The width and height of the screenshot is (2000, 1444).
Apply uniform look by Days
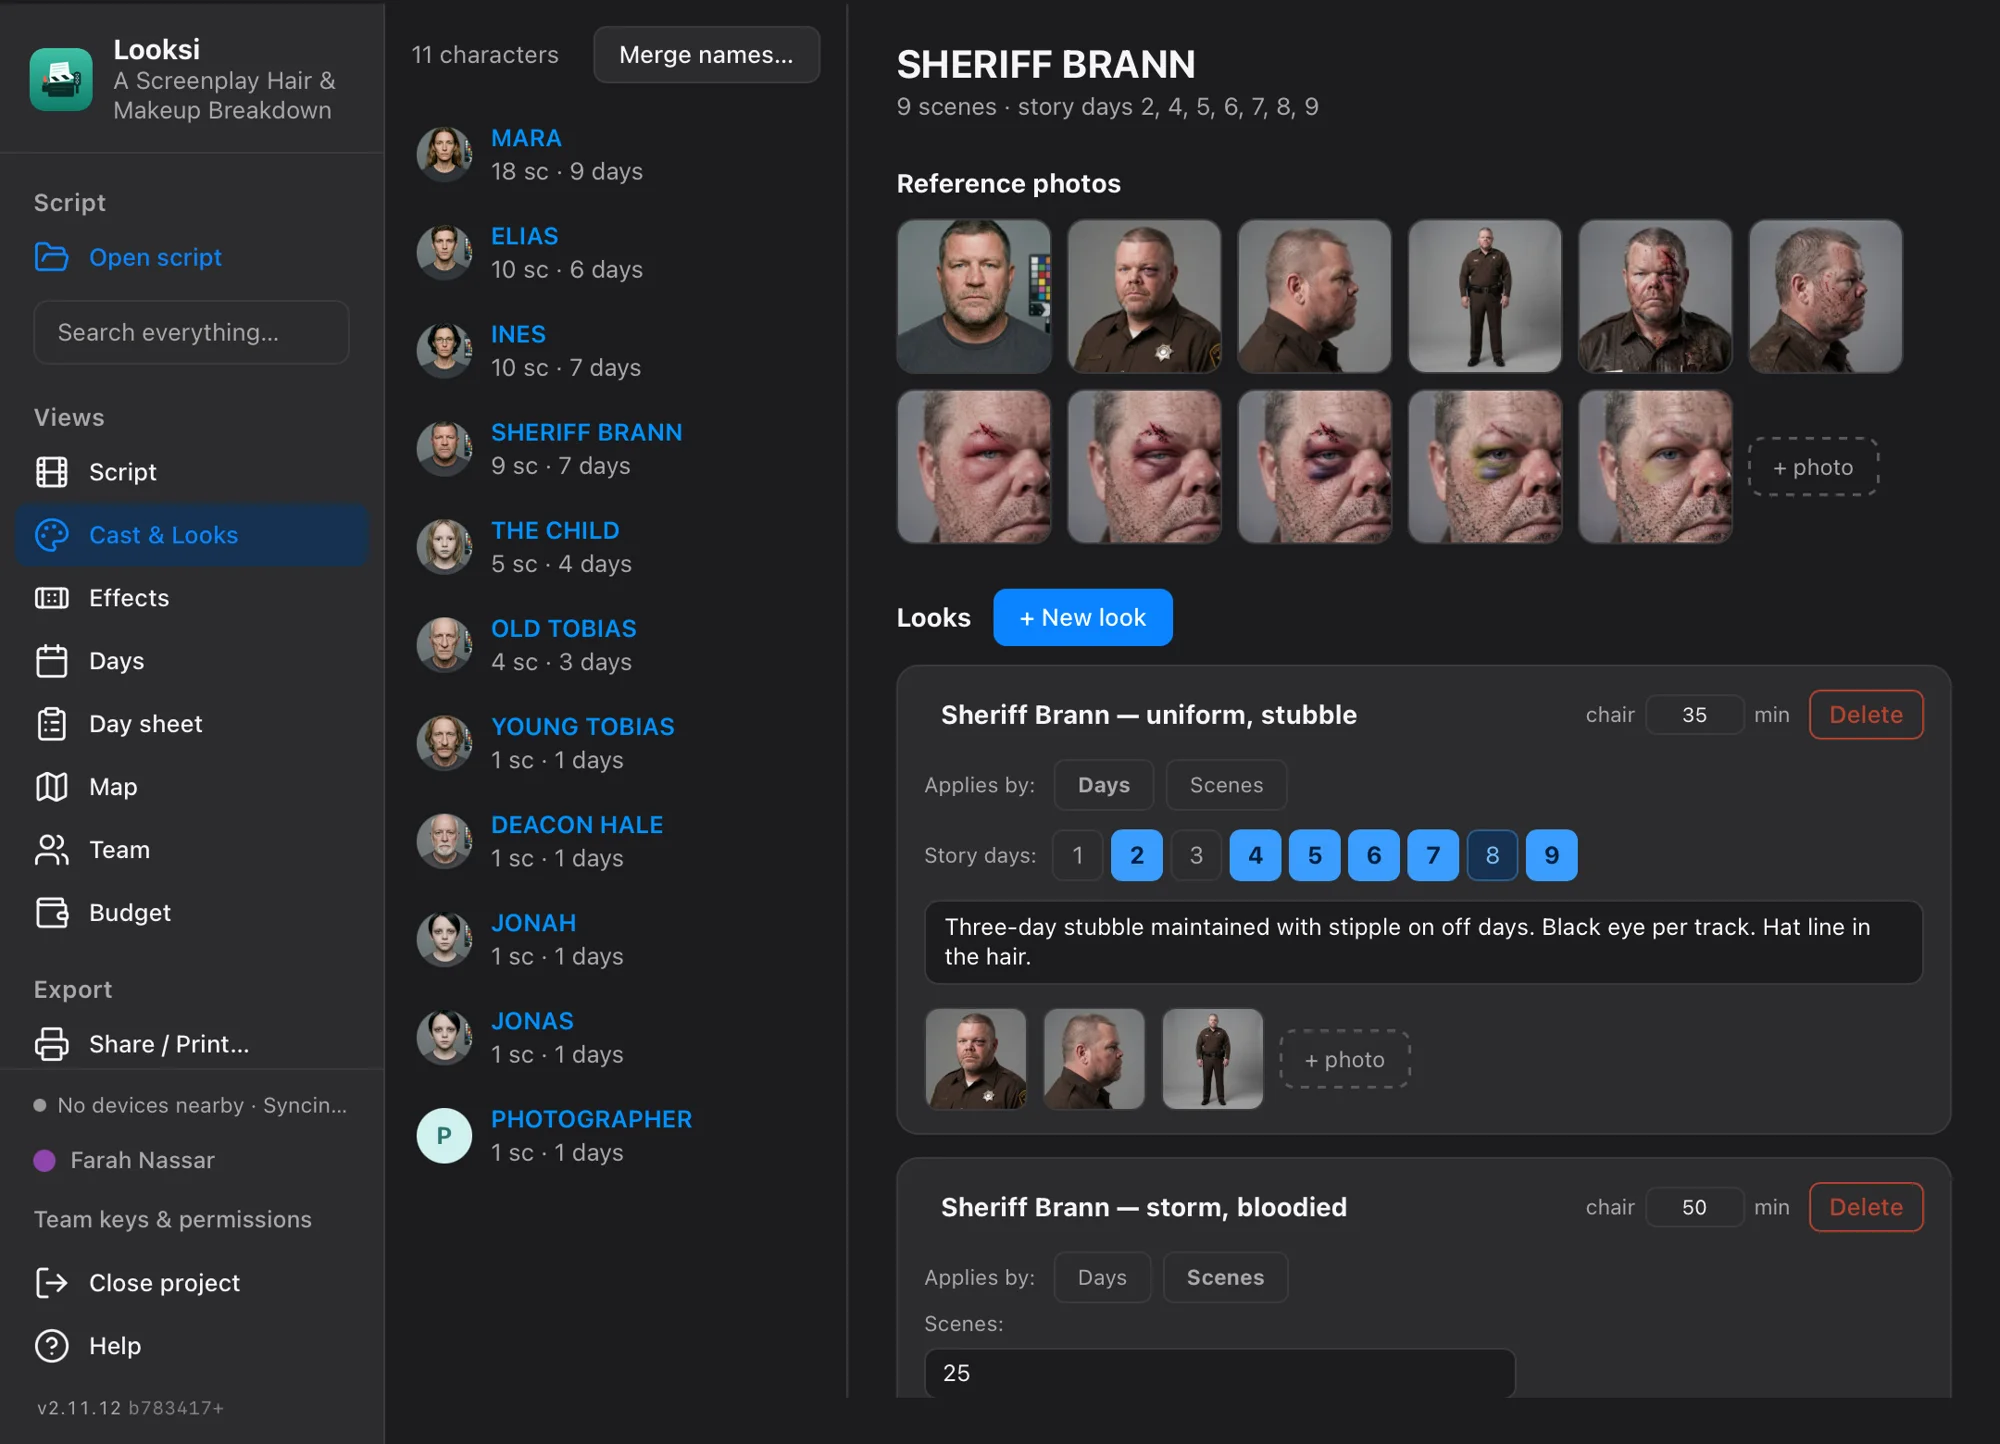[x=1104, y=785]
